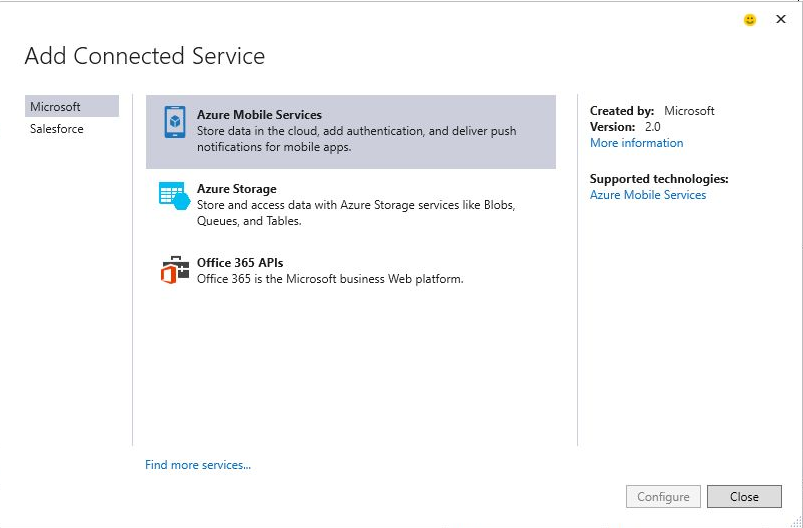The height and width of the screenshot is (528, 803).
Task: Click the Azure Storage table icon
Action: [174, 196]
